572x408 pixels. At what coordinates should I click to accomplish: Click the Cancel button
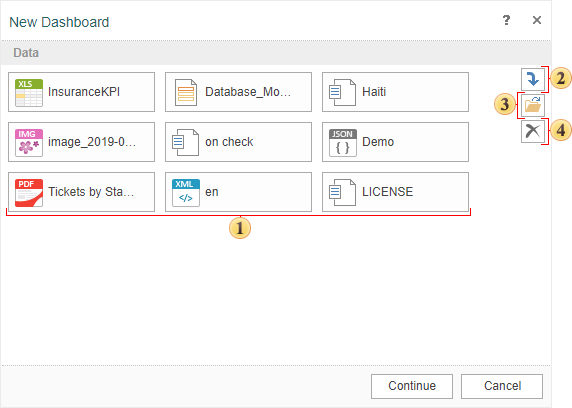click(502, 386)
